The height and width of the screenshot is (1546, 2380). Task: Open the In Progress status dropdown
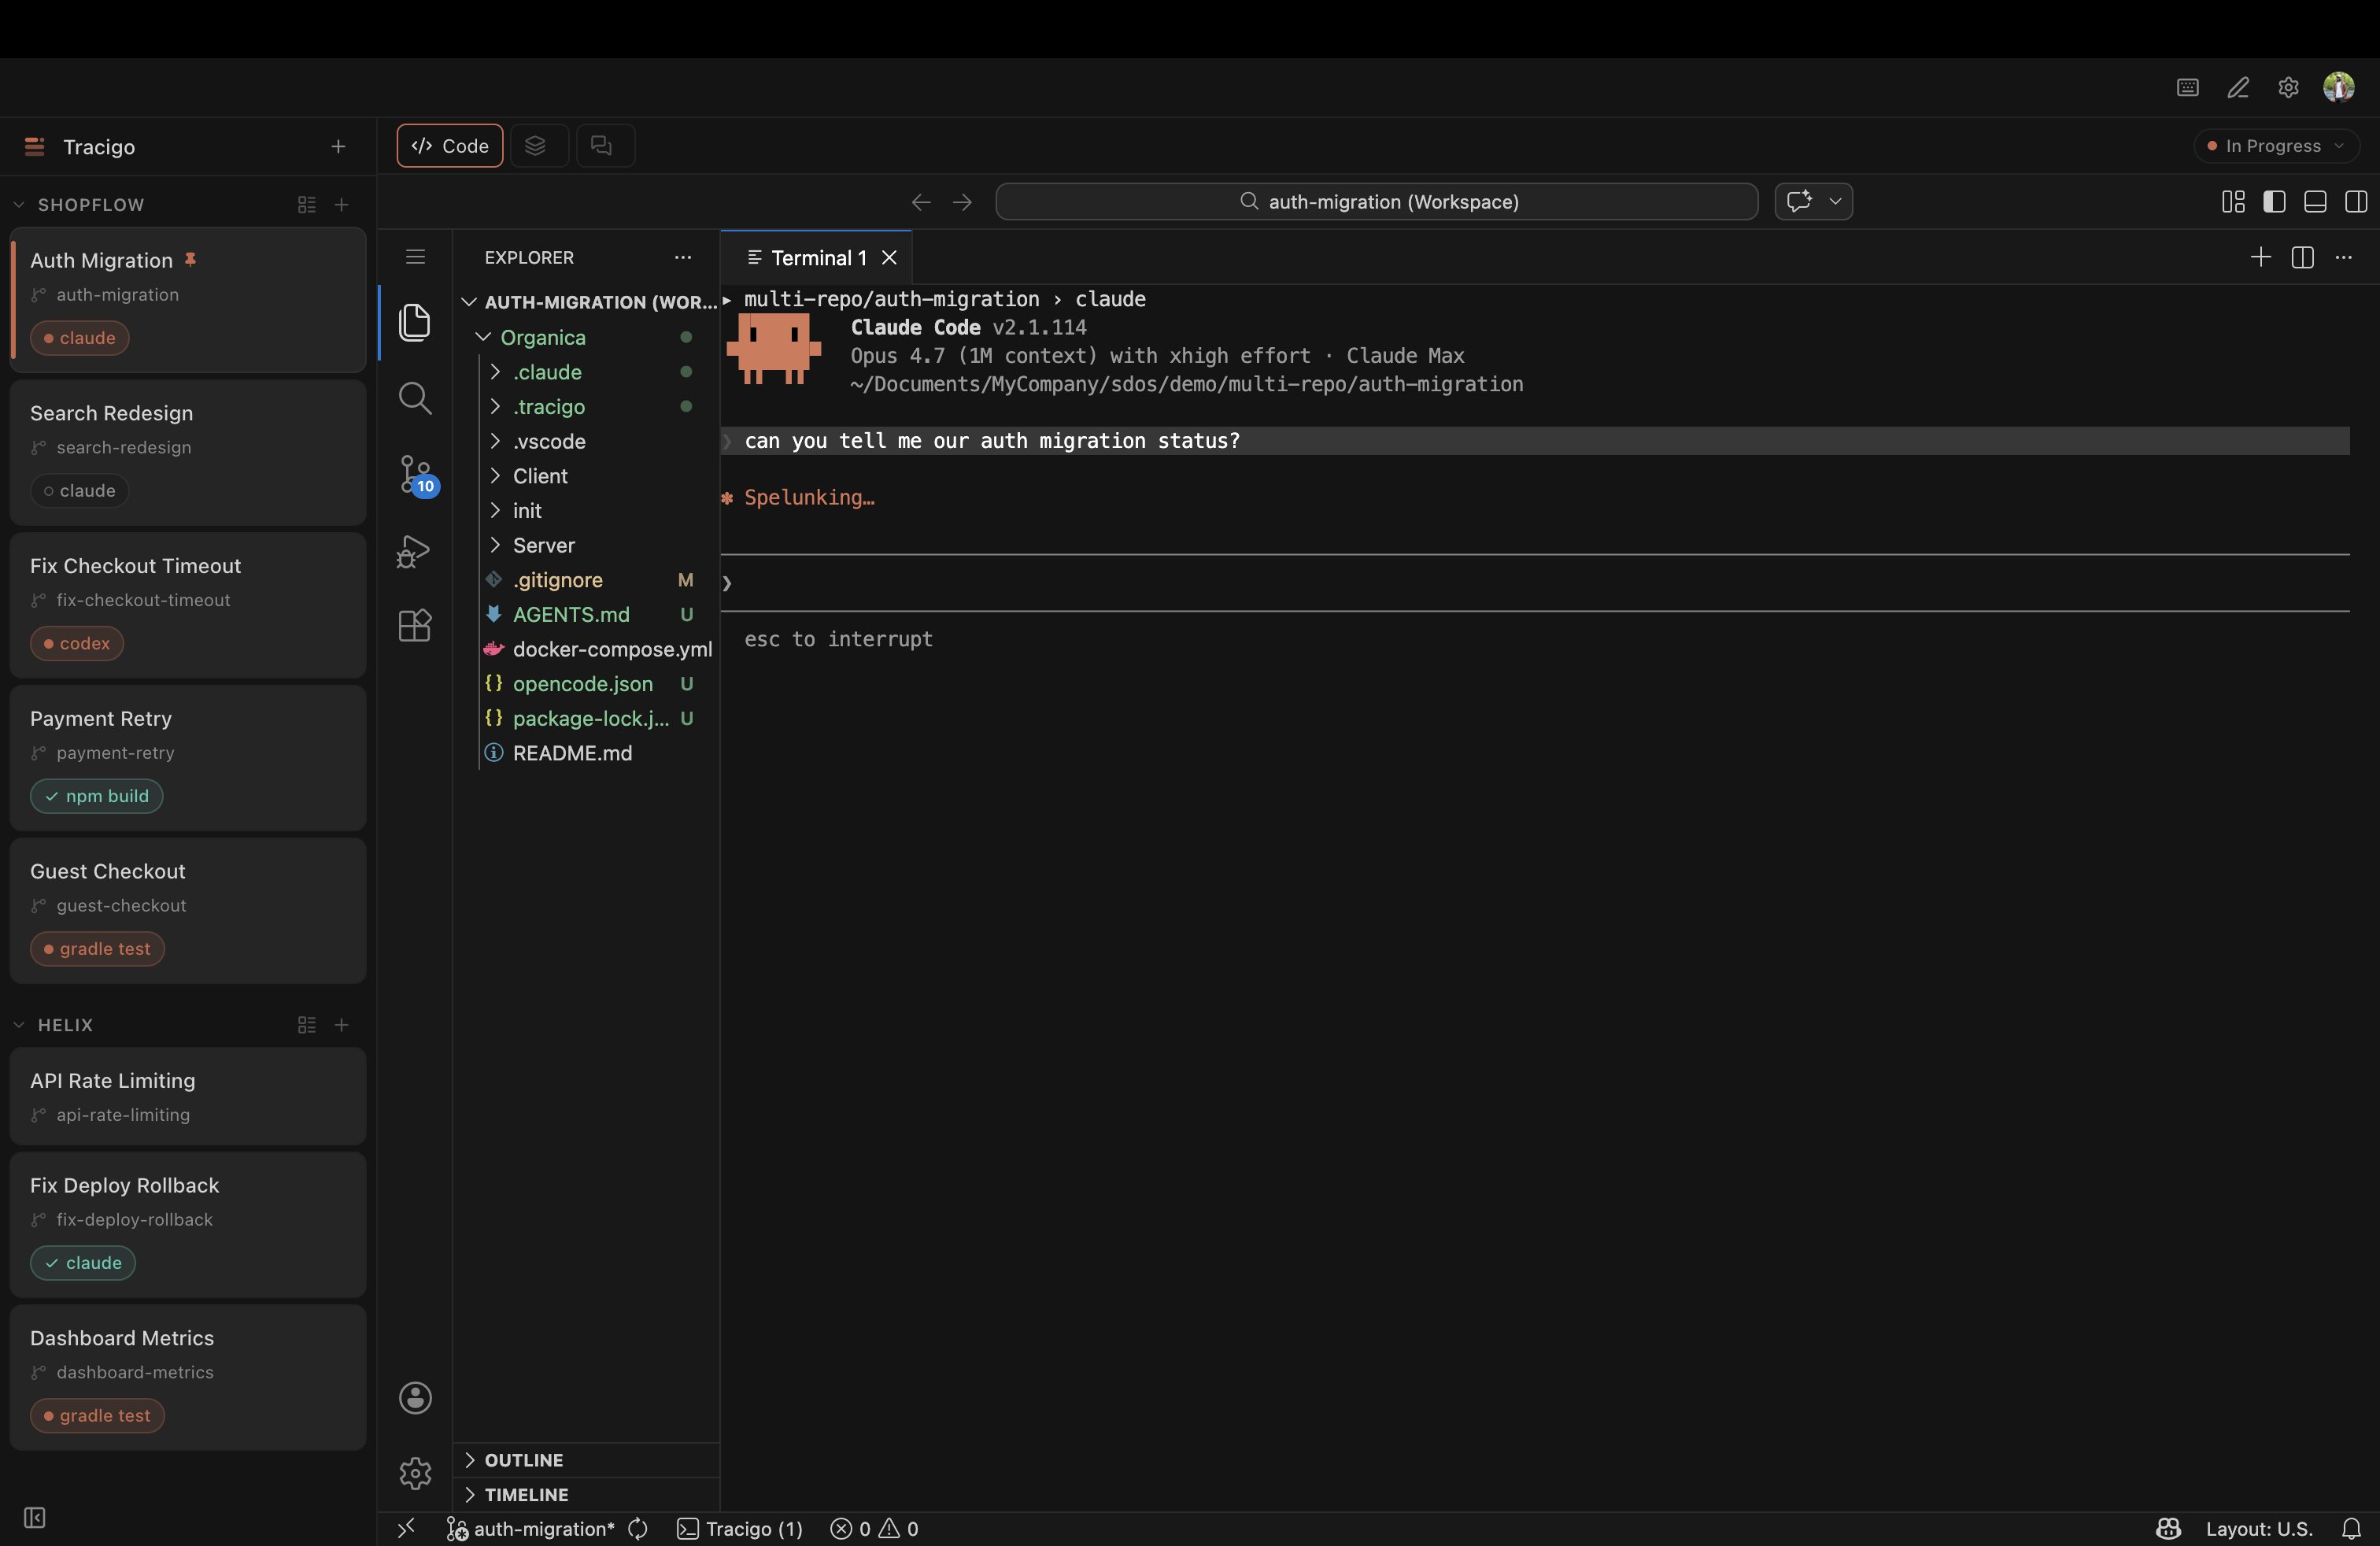click(2276, 146)
